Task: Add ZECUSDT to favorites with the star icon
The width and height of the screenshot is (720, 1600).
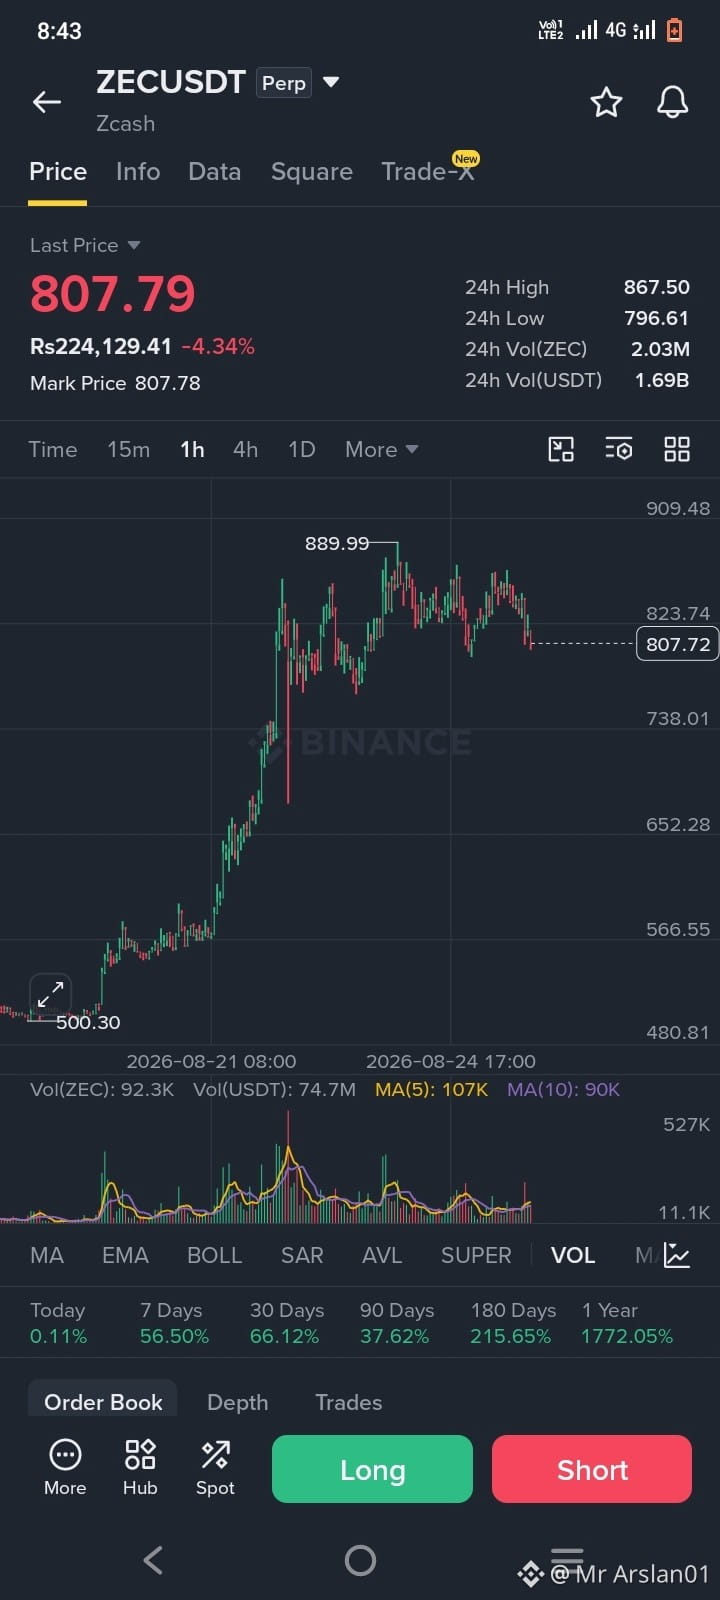Action: click(606, 102)
